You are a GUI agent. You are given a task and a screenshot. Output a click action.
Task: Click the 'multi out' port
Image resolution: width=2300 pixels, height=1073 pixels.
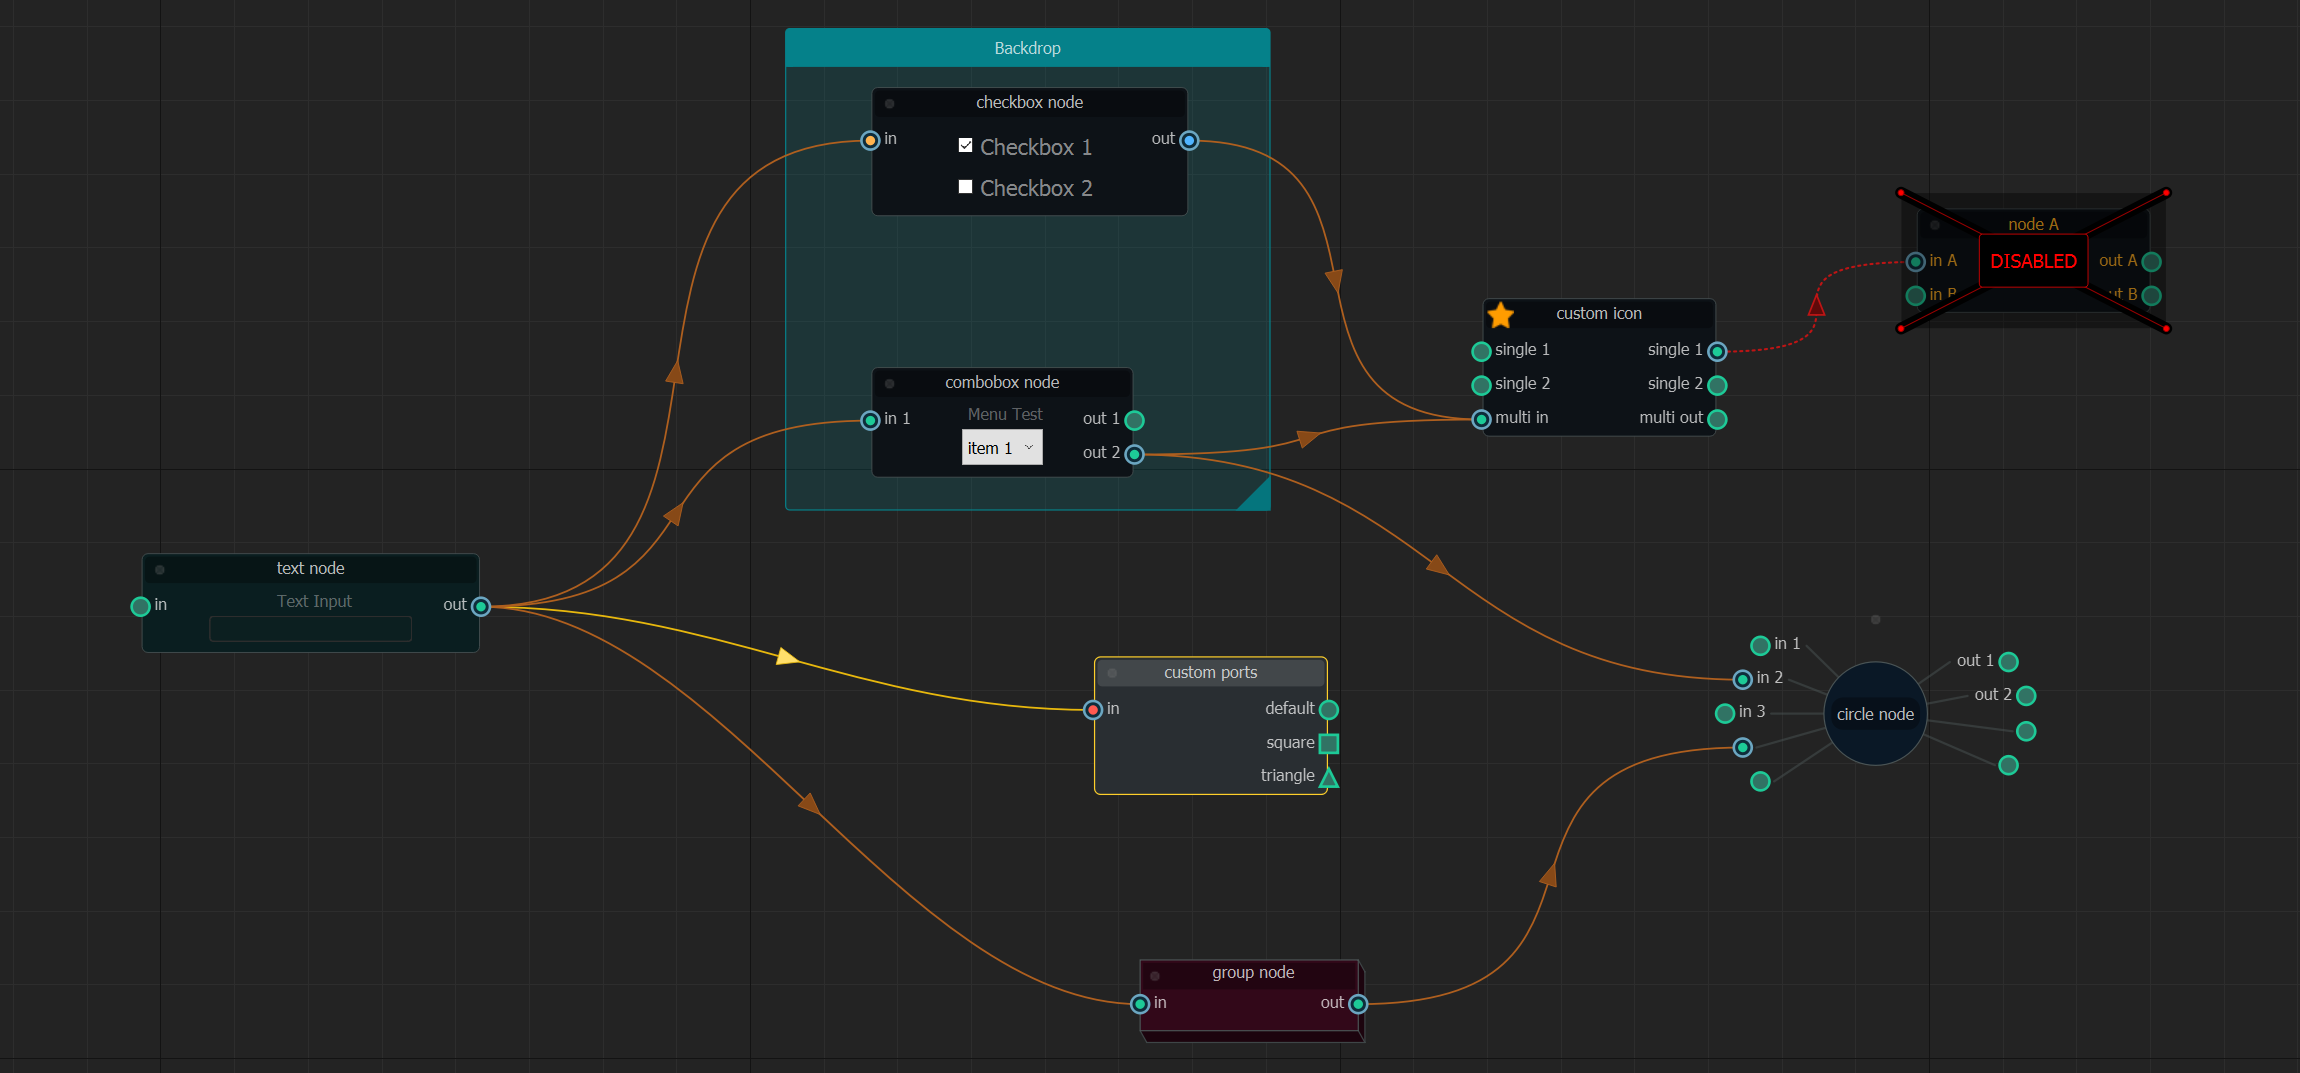tap(1717, 420)
